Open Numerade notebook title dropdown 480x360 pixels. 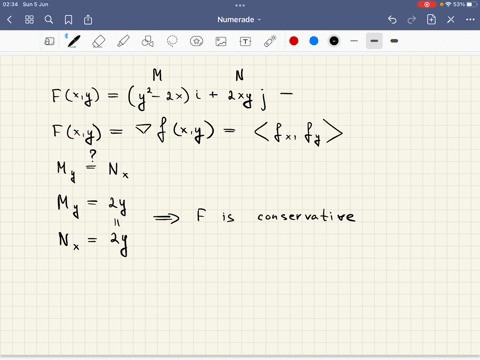pyautogui.click(x=239, y=20)
